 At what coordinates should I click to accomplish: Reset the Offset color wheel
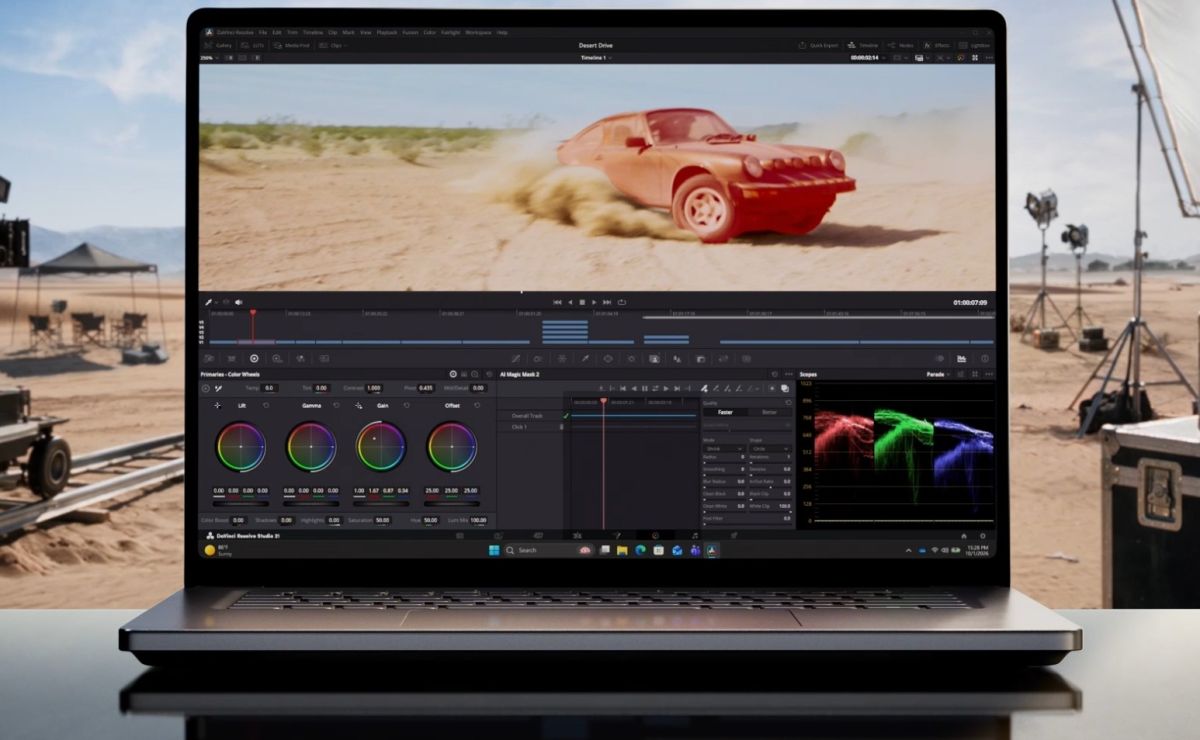tap(477, 405)
